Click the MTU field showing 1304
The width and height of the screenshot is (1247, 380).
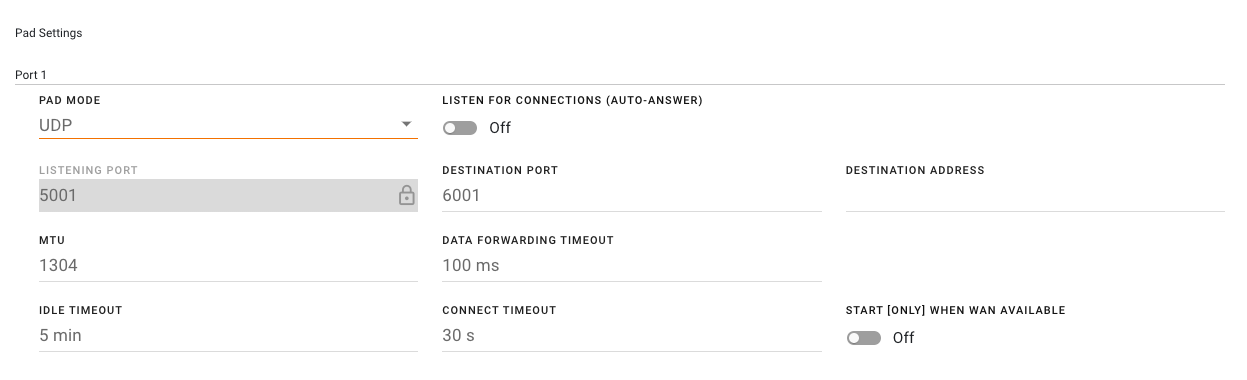click(x=228, y=266)
